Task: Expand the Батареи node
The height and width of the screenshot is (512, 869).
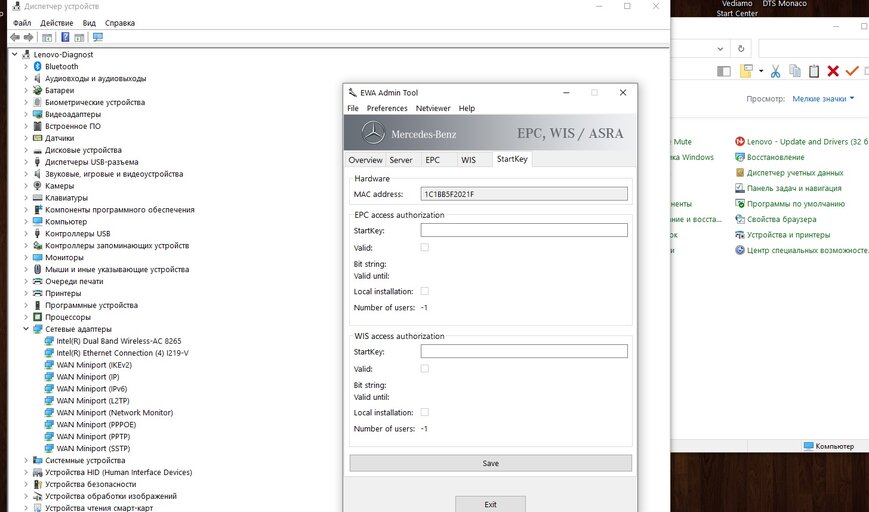Action: (25, 90)
